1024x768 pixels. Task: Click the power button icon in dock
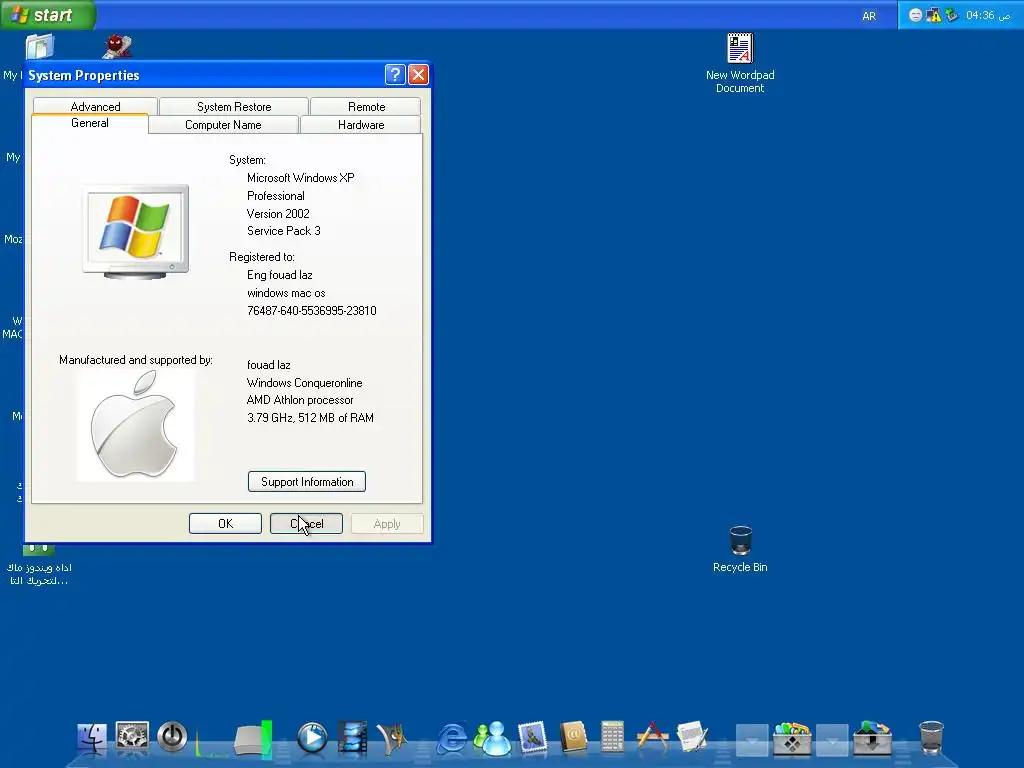tap(172, 738)
